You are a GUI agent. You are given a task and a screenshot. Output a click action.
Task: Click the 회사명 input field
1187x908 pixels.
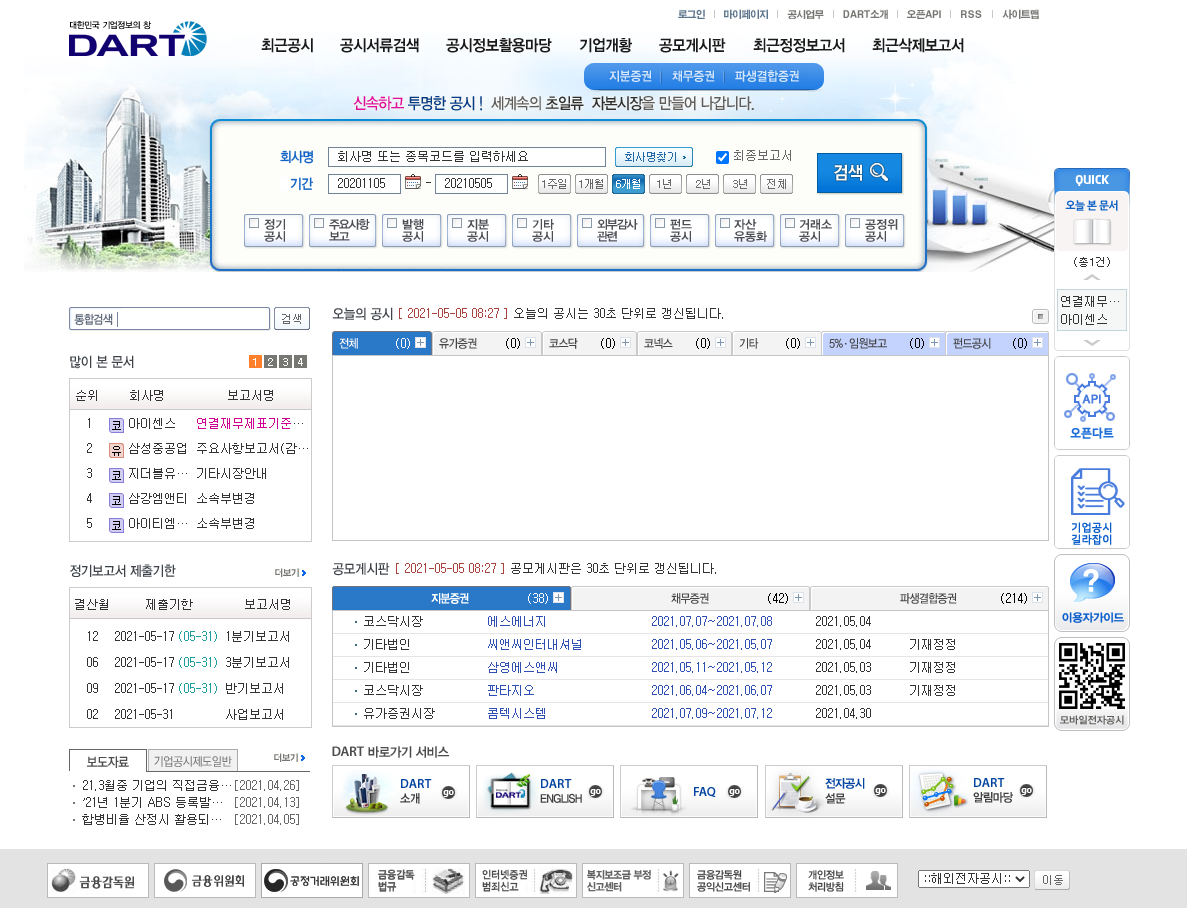[x=467, y=157]
